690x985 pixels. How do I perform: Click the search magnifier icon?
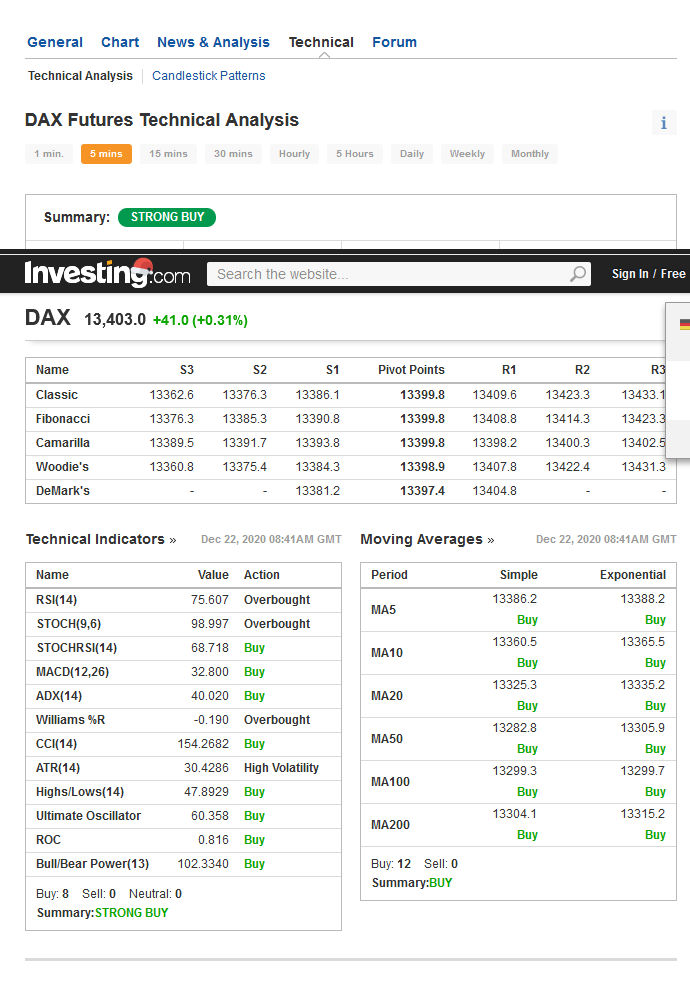tap(578, 274)
